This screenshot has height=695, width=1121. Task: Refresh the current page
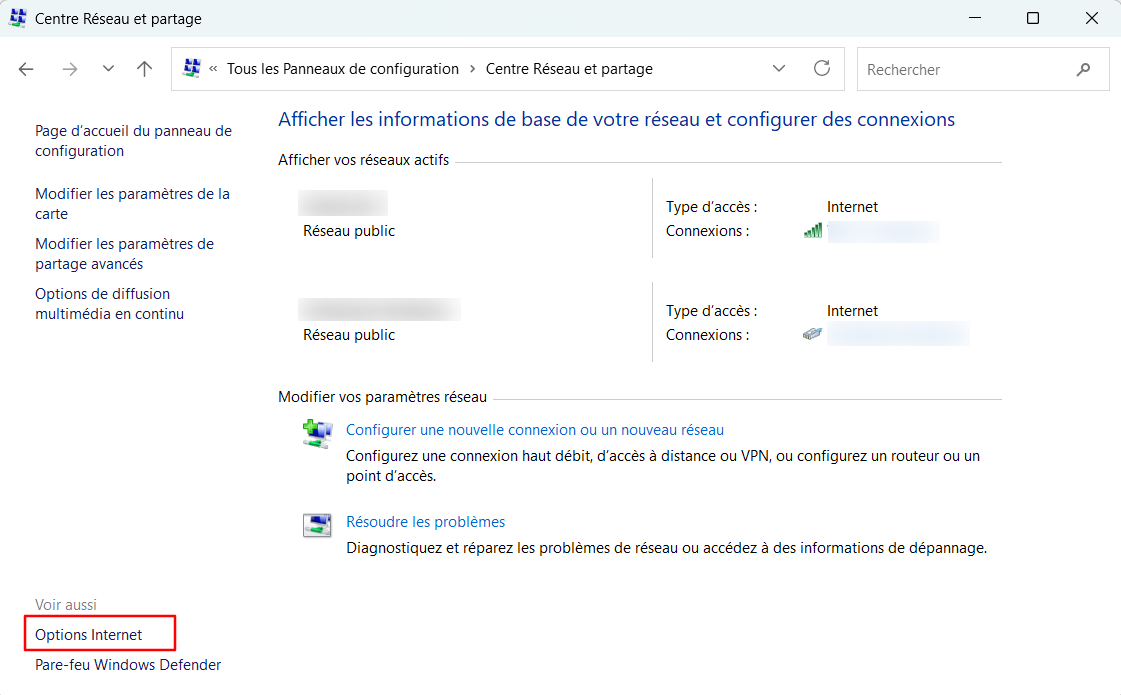click(822, 68)
